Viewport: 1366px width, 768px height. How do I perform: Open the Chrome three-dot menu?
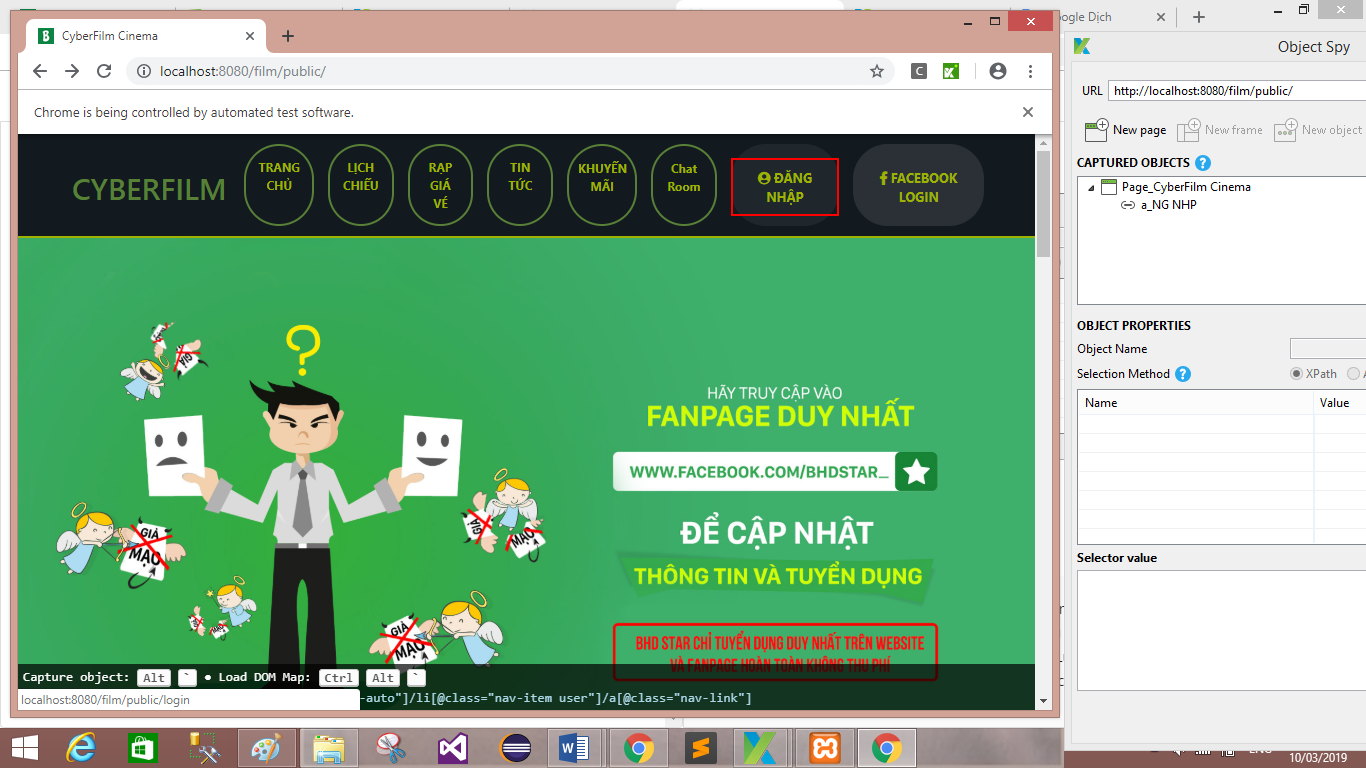pyautogui.click(x=1030, y=71)
